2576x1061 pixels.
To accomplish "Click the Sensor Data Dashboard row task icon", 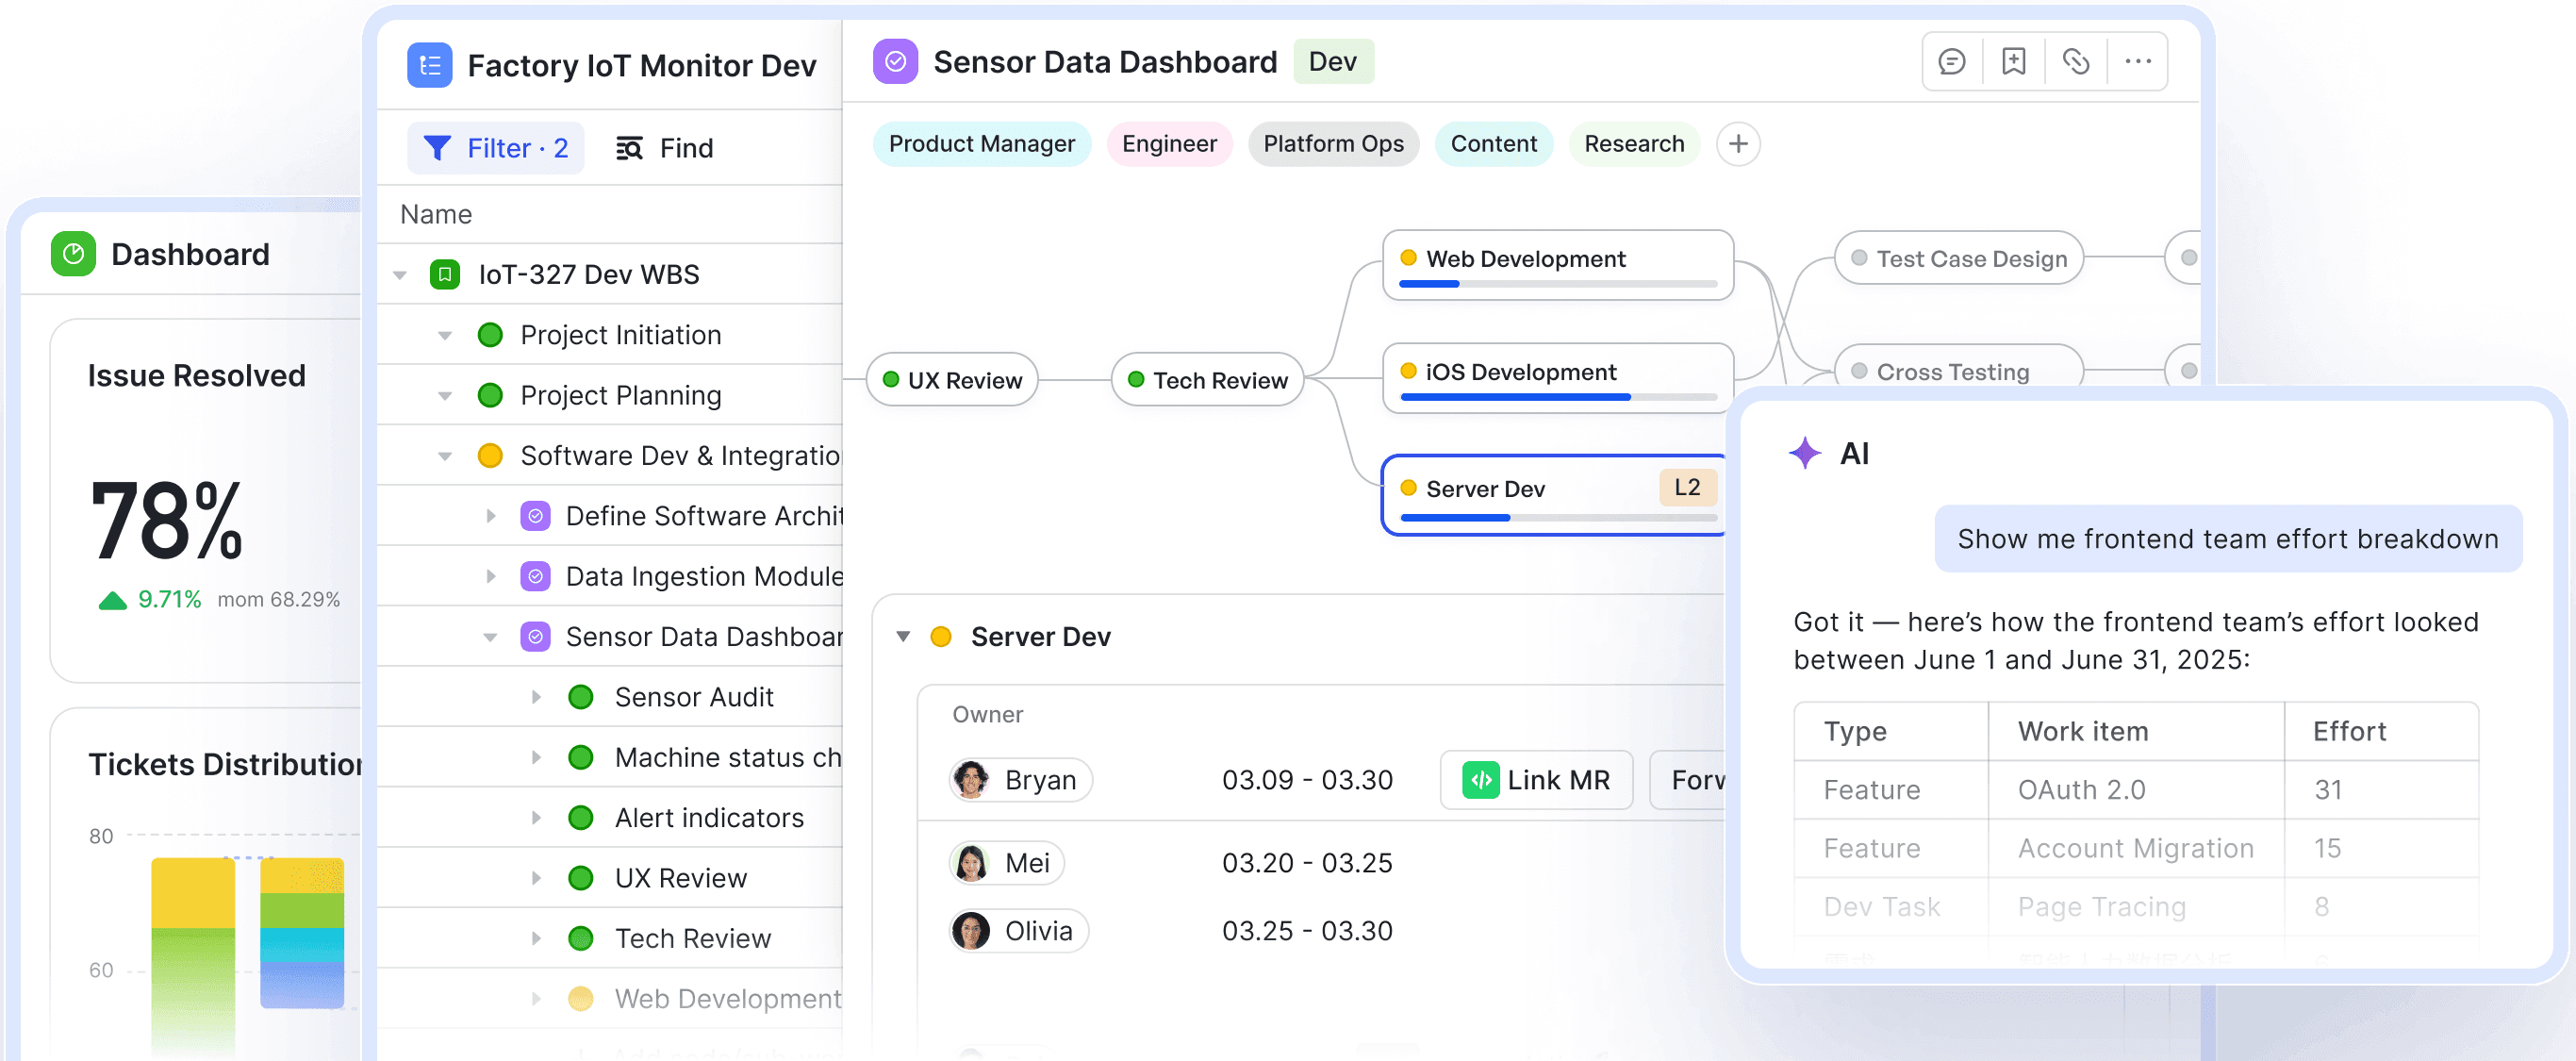I will 535,636.
